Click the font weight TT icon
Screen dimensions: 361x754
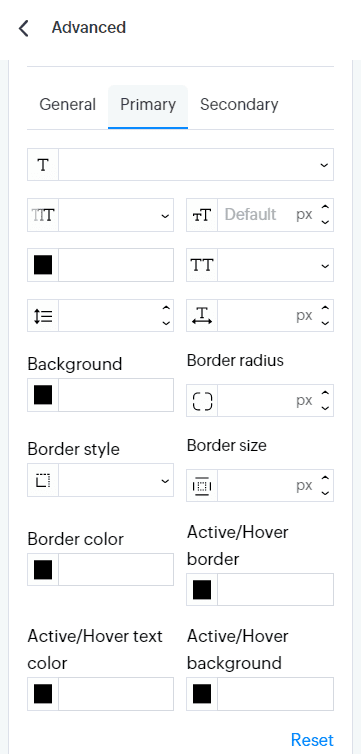(43, 215)
